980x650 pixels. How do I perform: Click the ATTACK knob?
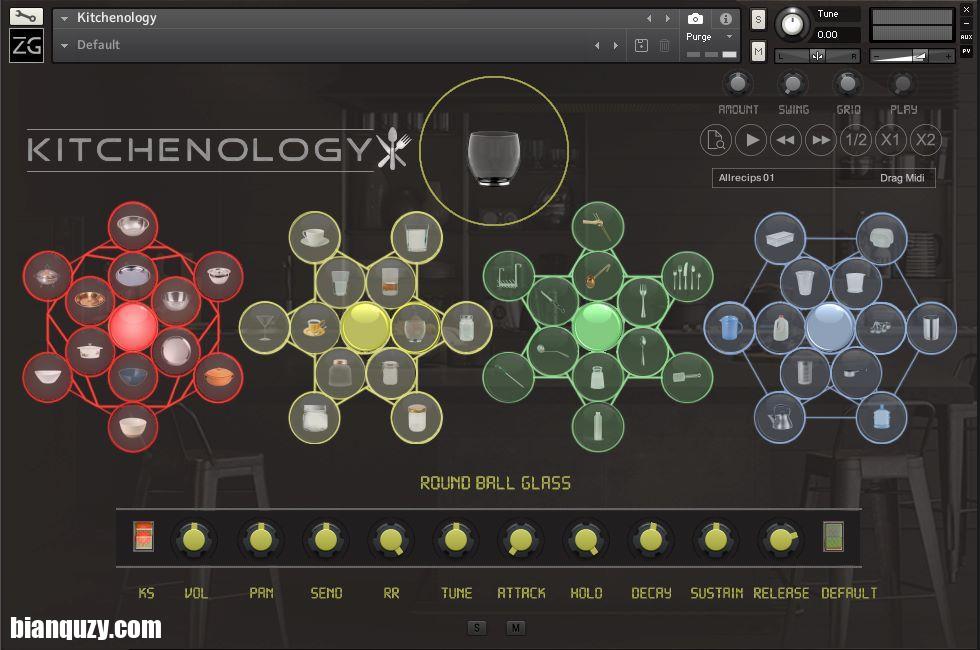click(521, 539)
